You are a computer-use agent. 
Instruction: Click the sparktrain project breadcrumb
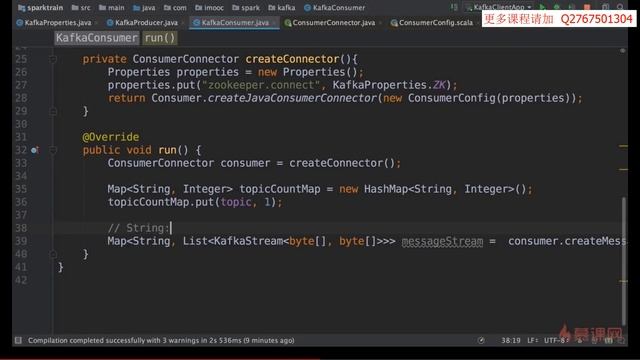tap(40, 7)
